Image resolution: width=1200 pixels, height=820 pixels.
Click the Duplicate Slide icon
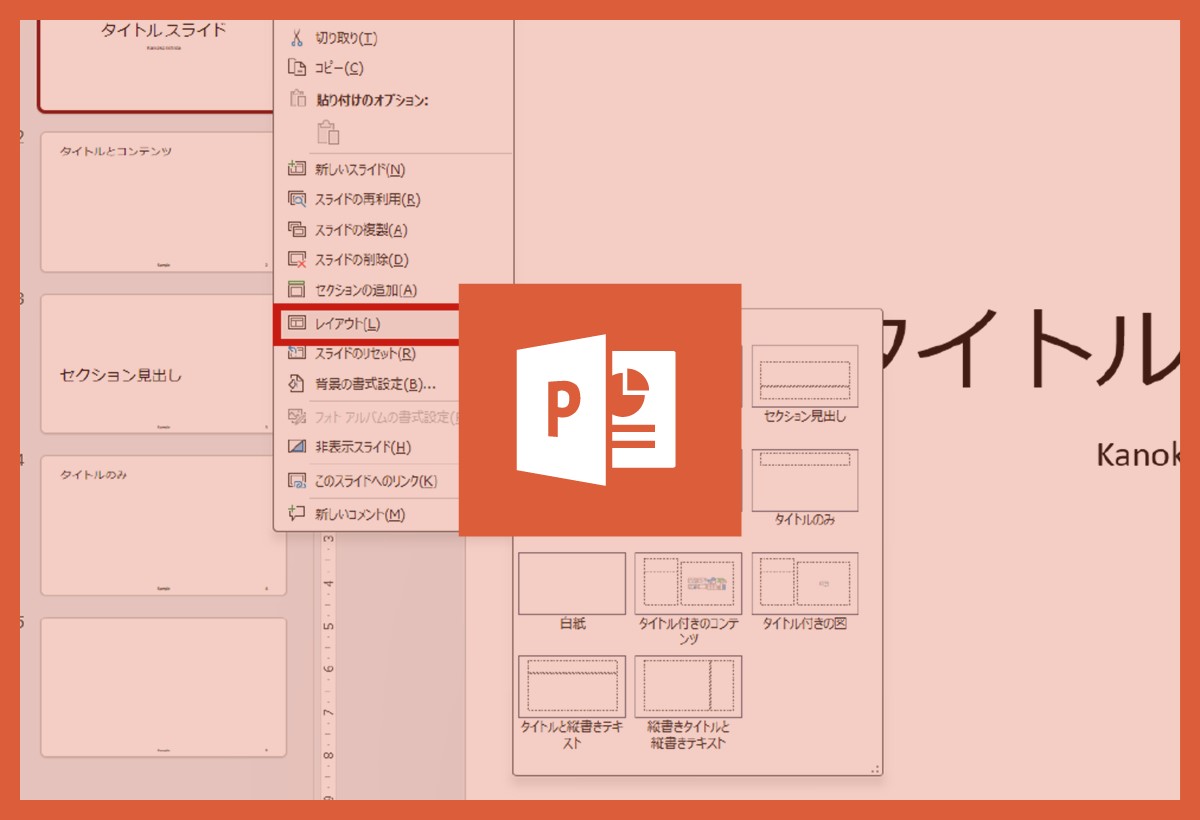pos(296,229)
